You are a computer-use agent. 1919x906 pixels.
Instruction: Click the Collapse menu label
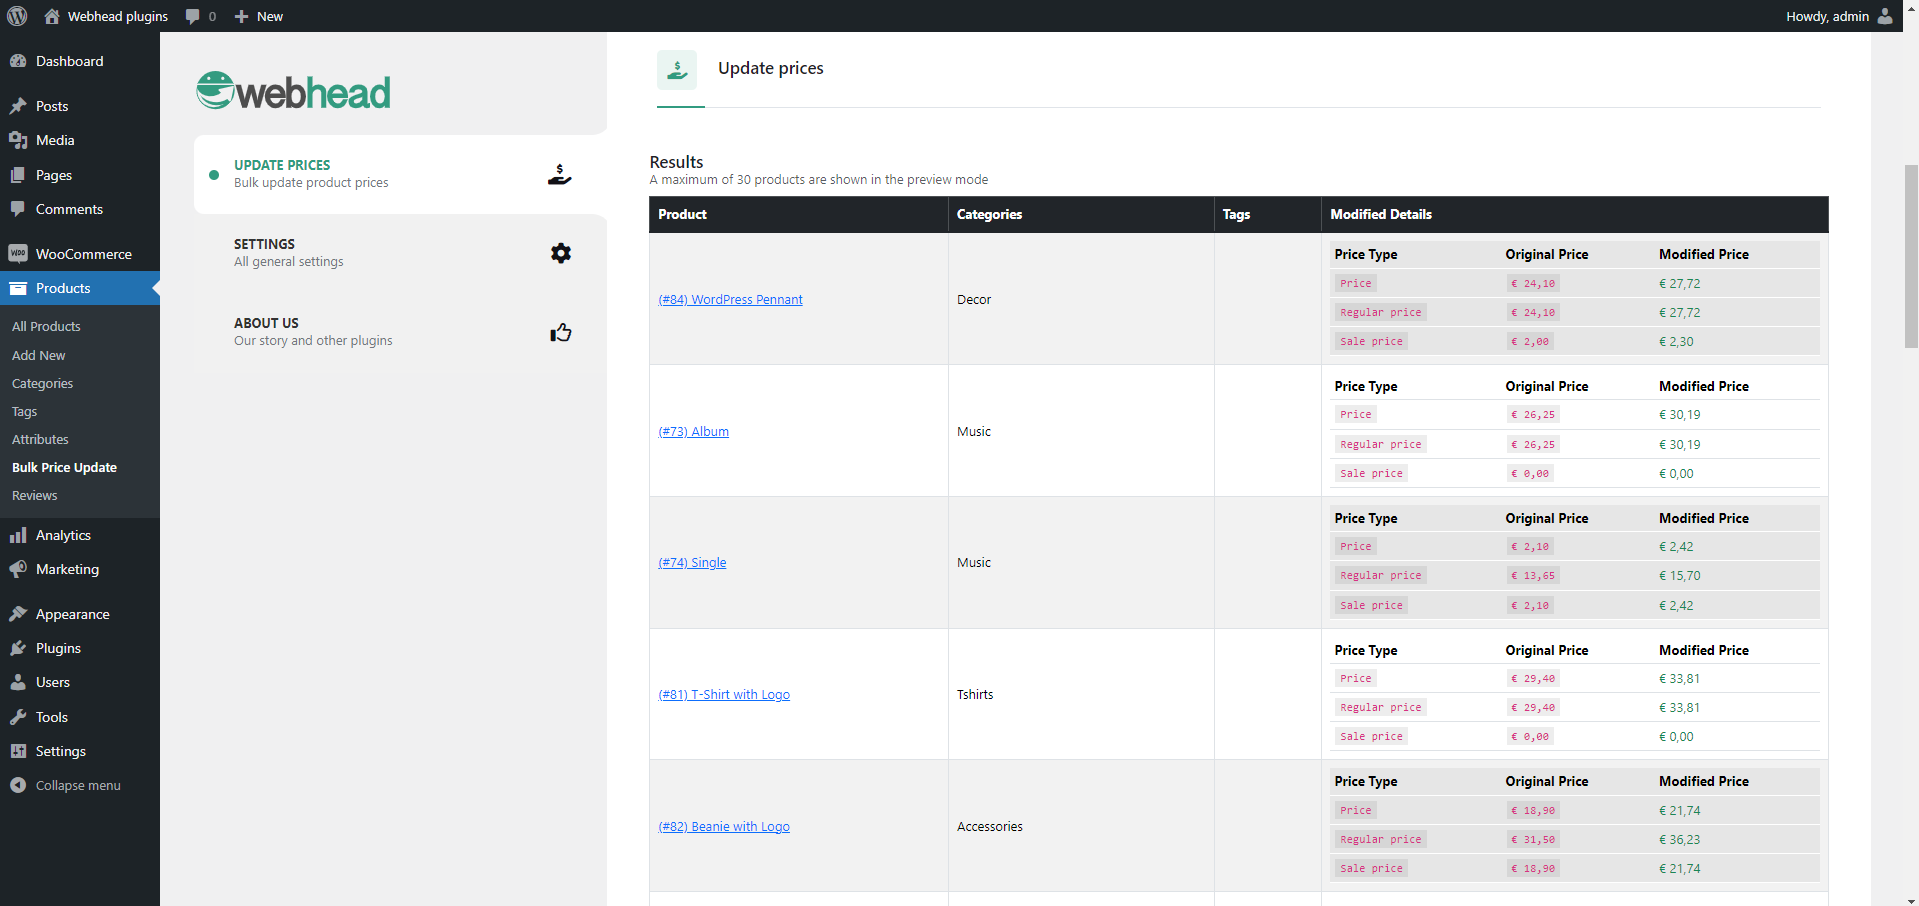click(x=78, y=785)
